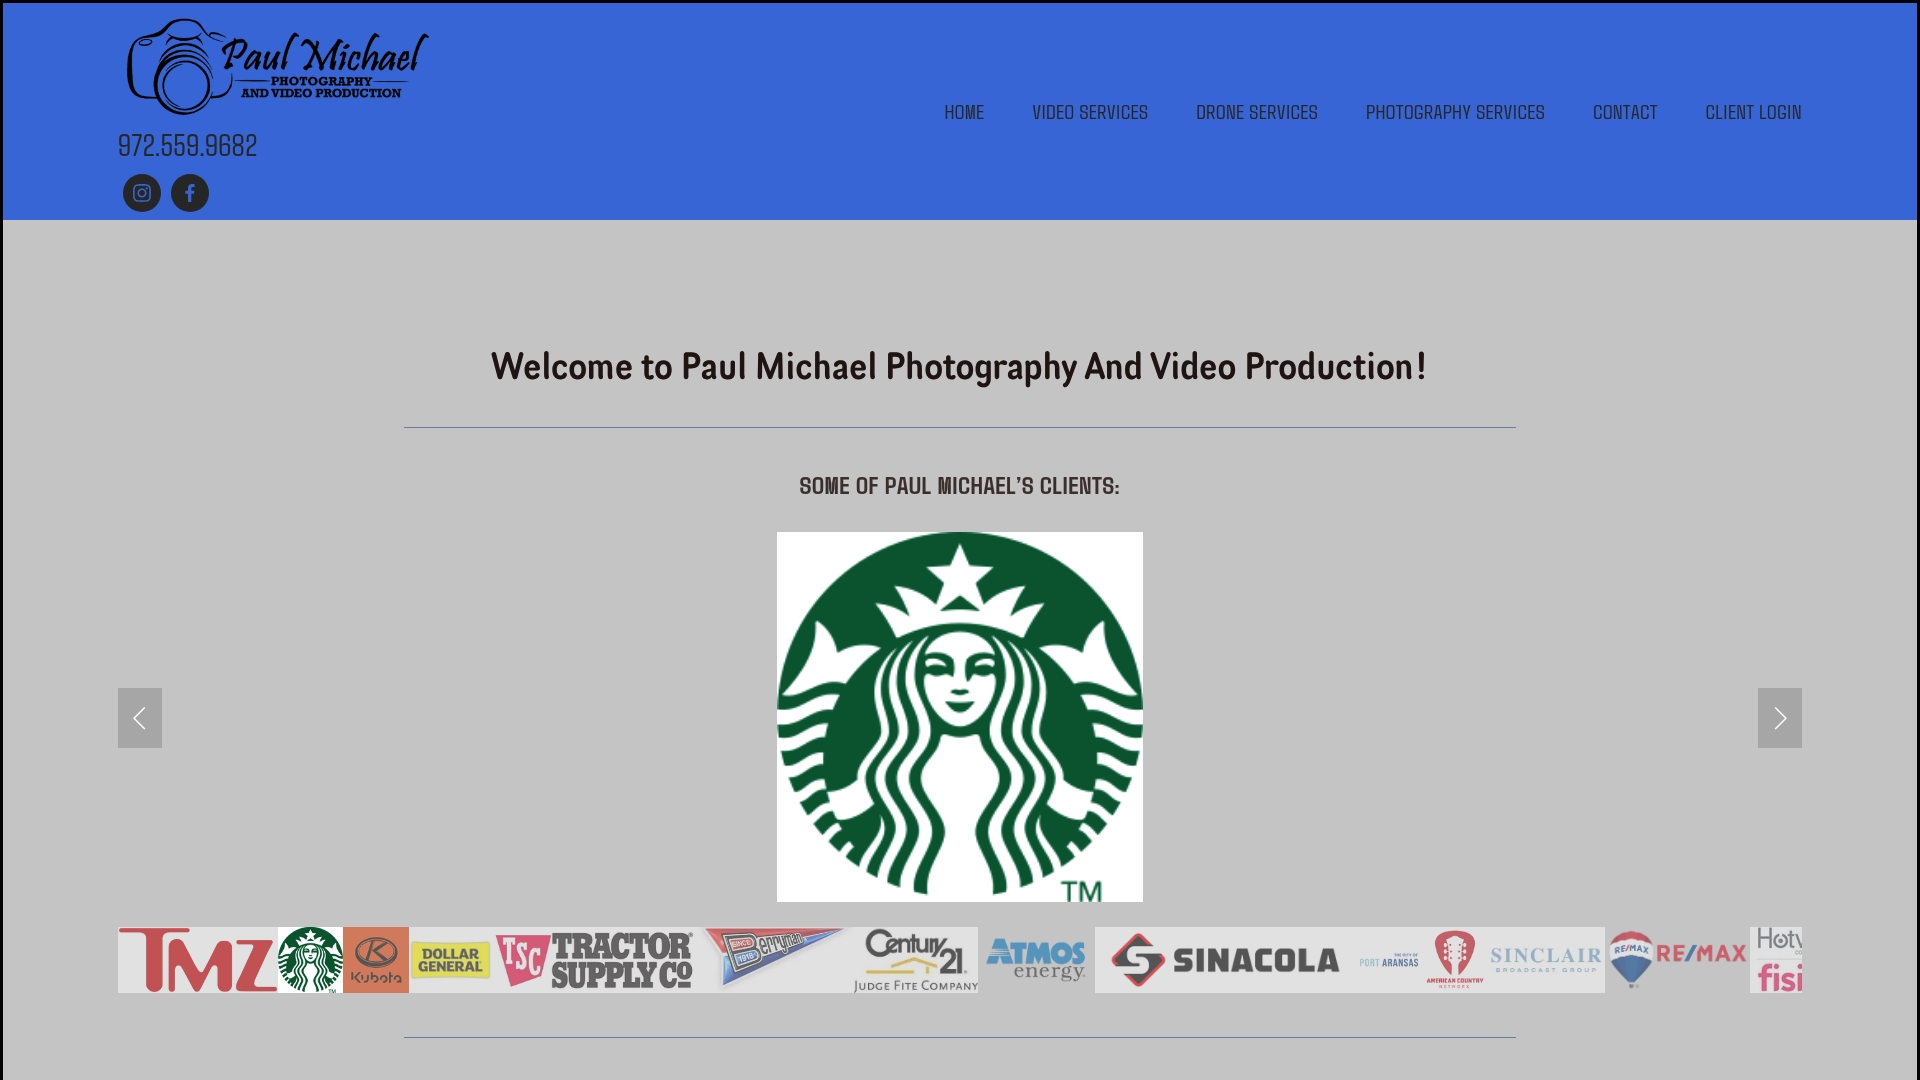Select the TMZ logo thumbnail
Image resolution: width=1920 pixels, height=1080 pixels.
(198, 960)
